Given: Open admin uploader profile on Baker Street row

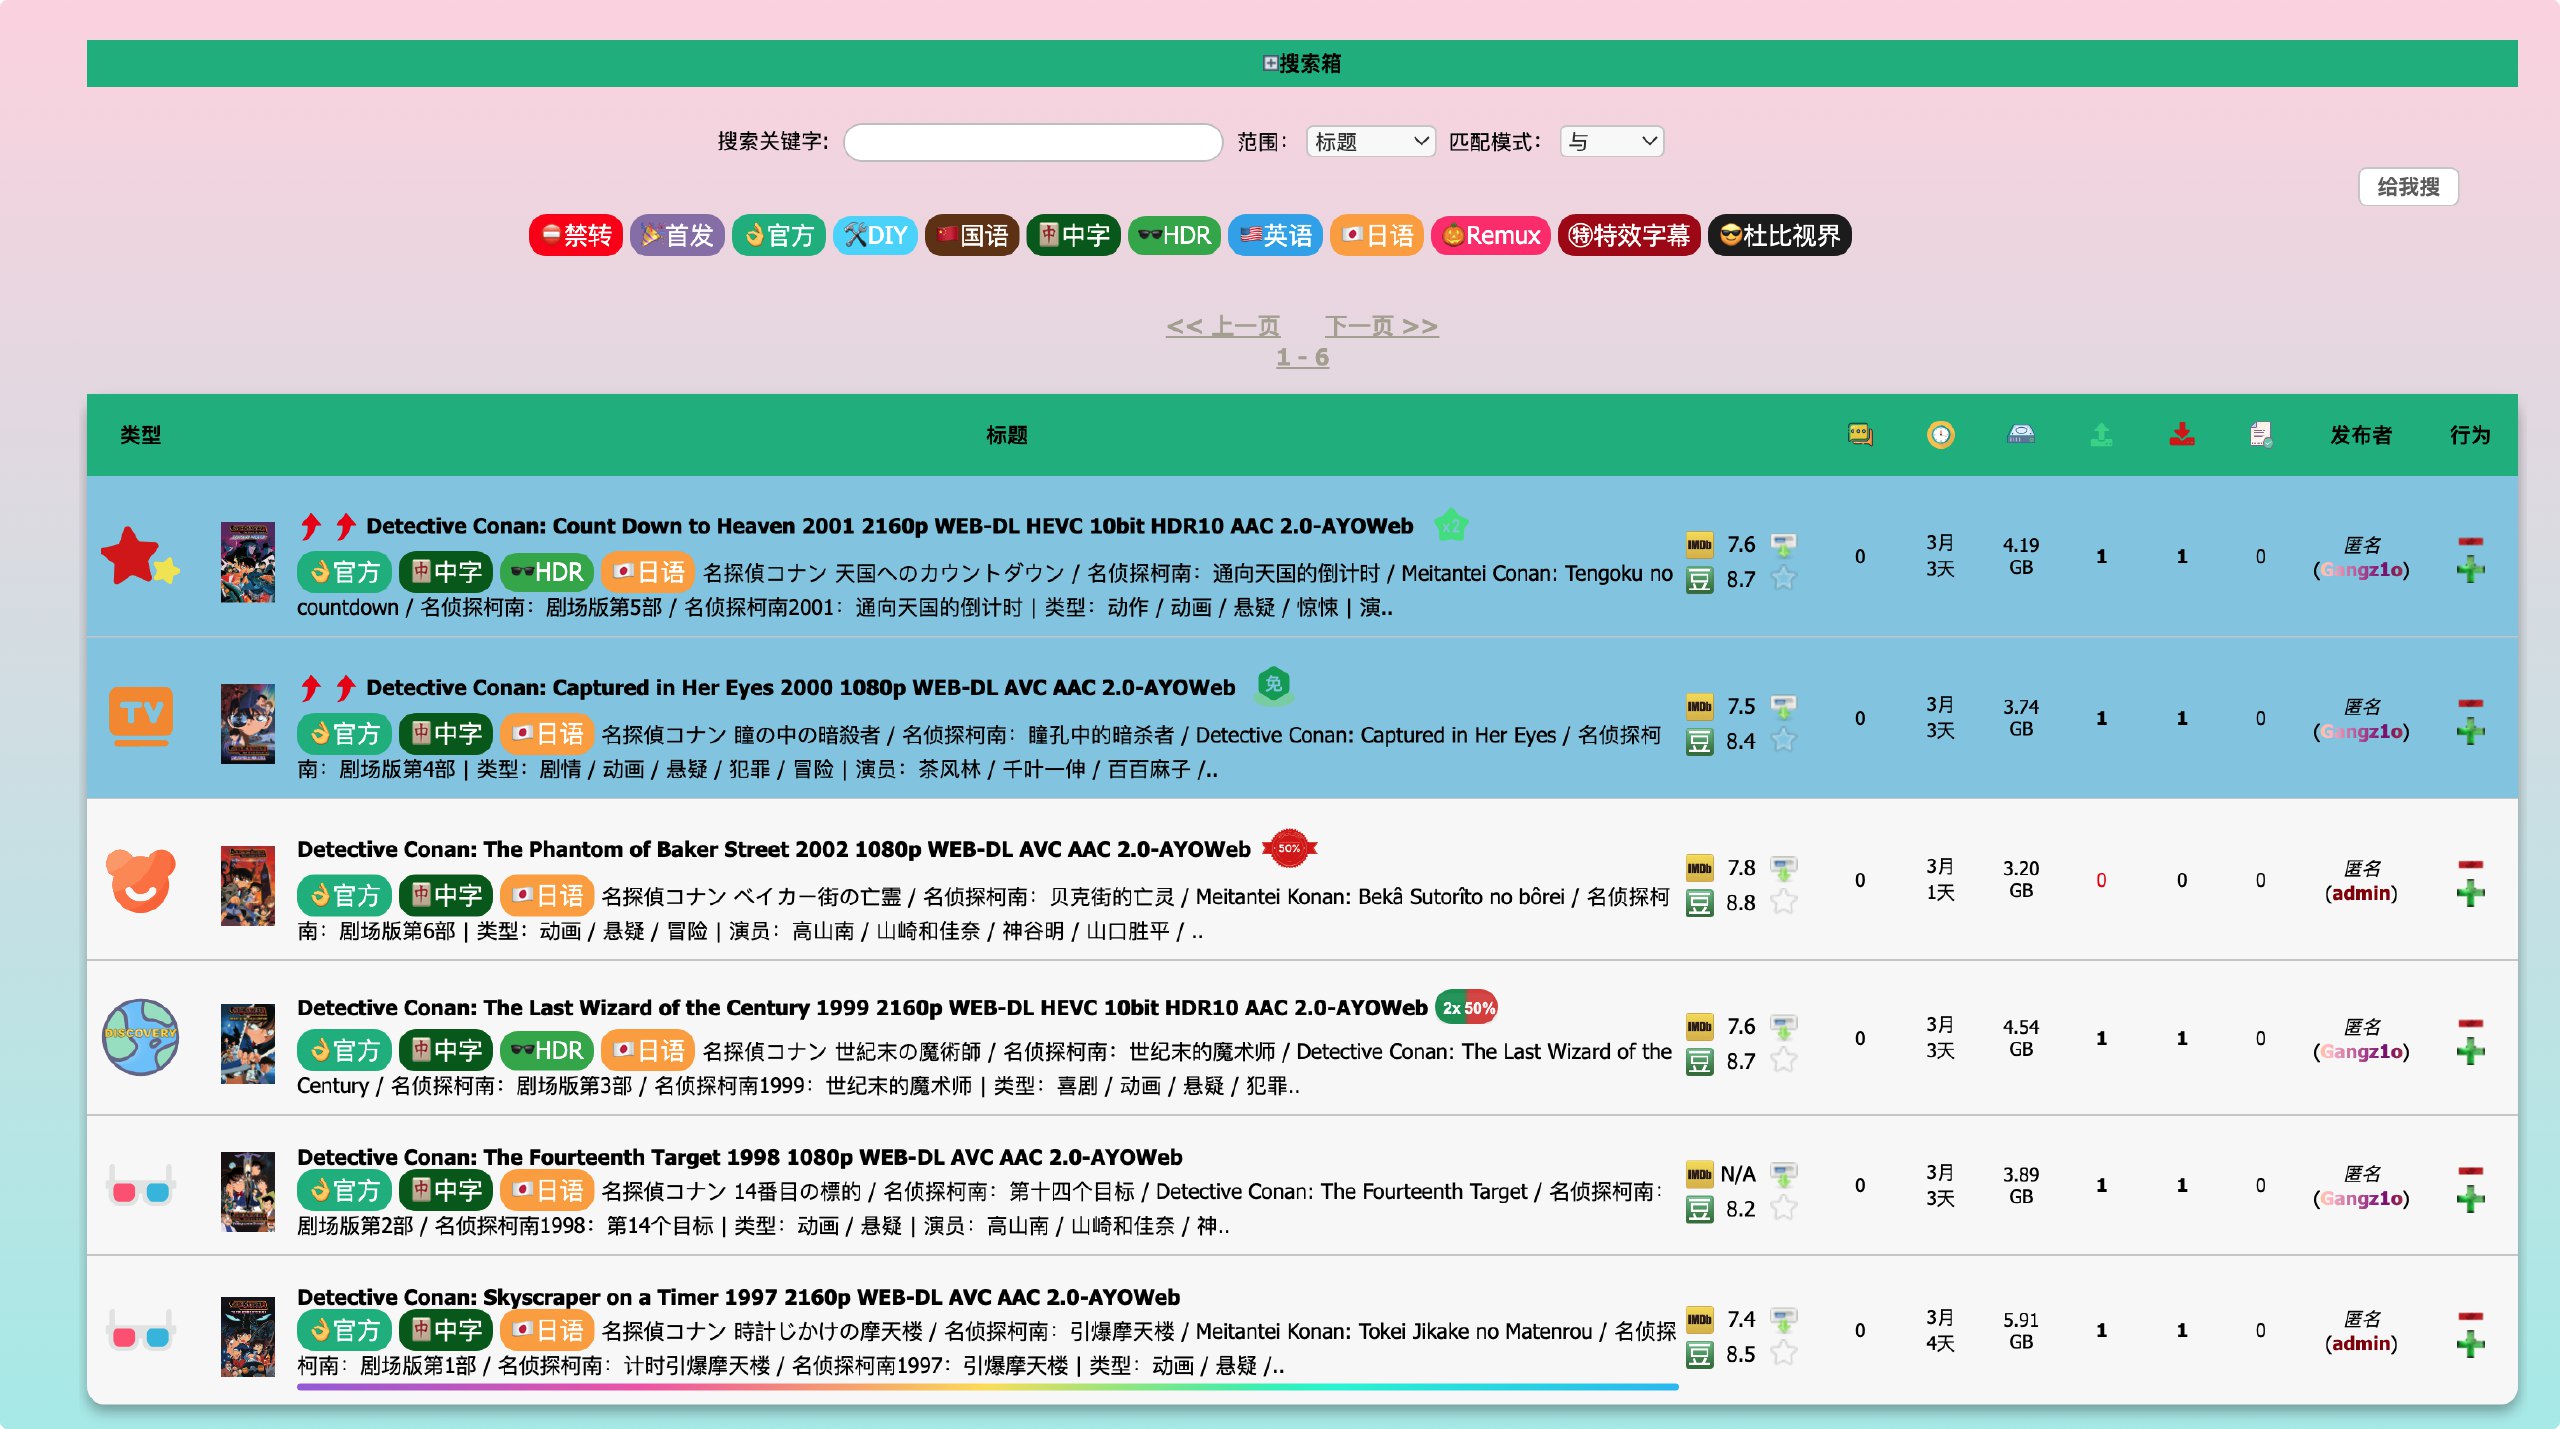Looking at the screenshot, I should 2360,893.
